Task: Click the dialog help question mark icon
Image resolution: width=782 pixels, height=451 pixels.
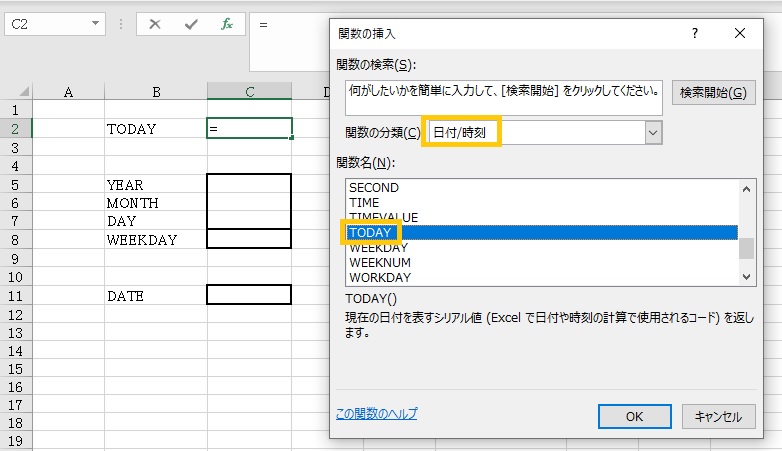Action: point(695,33)
